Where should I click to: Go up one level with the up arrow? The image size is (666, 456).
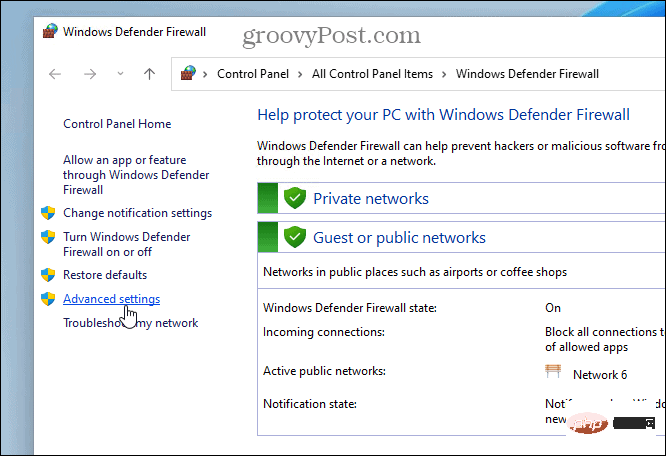click(149, 74)
